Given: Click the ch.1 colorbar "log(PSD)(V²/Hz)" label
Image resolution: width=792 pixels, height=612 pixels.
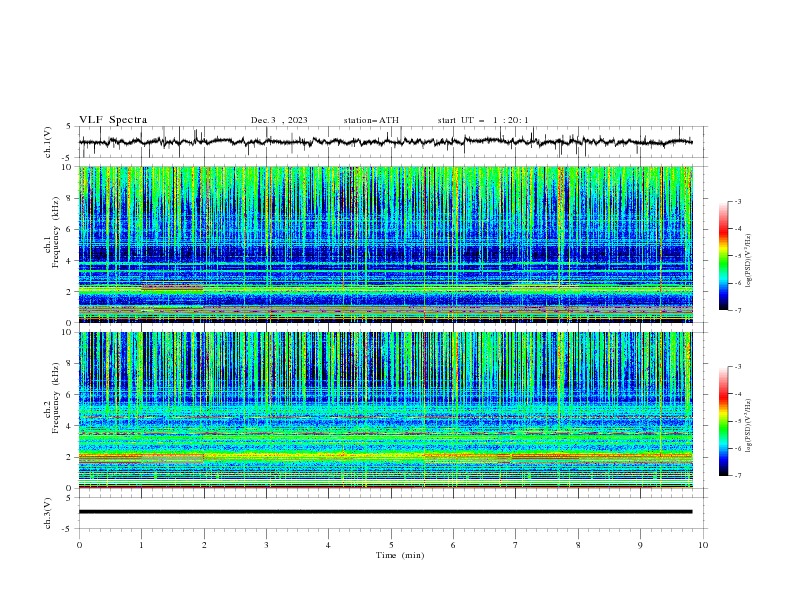Looking at the screenshot, I should 748,261.
